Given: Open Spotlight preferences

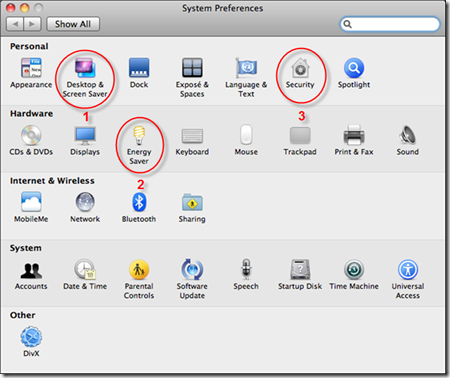Looking at the screenshot, I should click(x=354, y=73).
